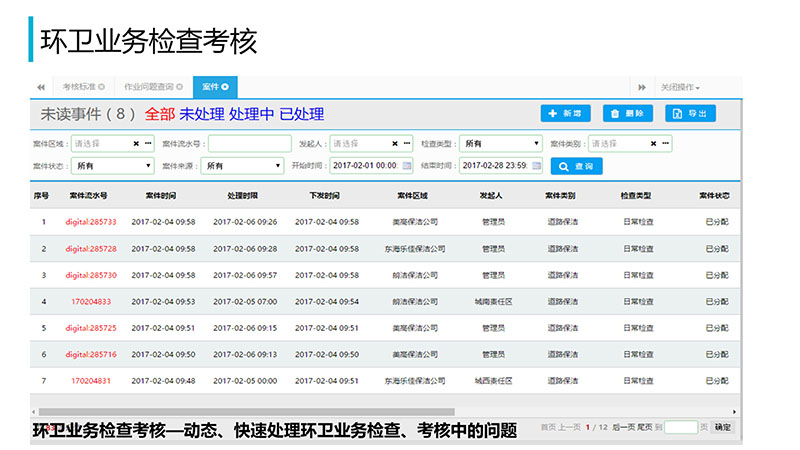Click the 案件类别 column header
800x450 pixels.
(560, 195)
